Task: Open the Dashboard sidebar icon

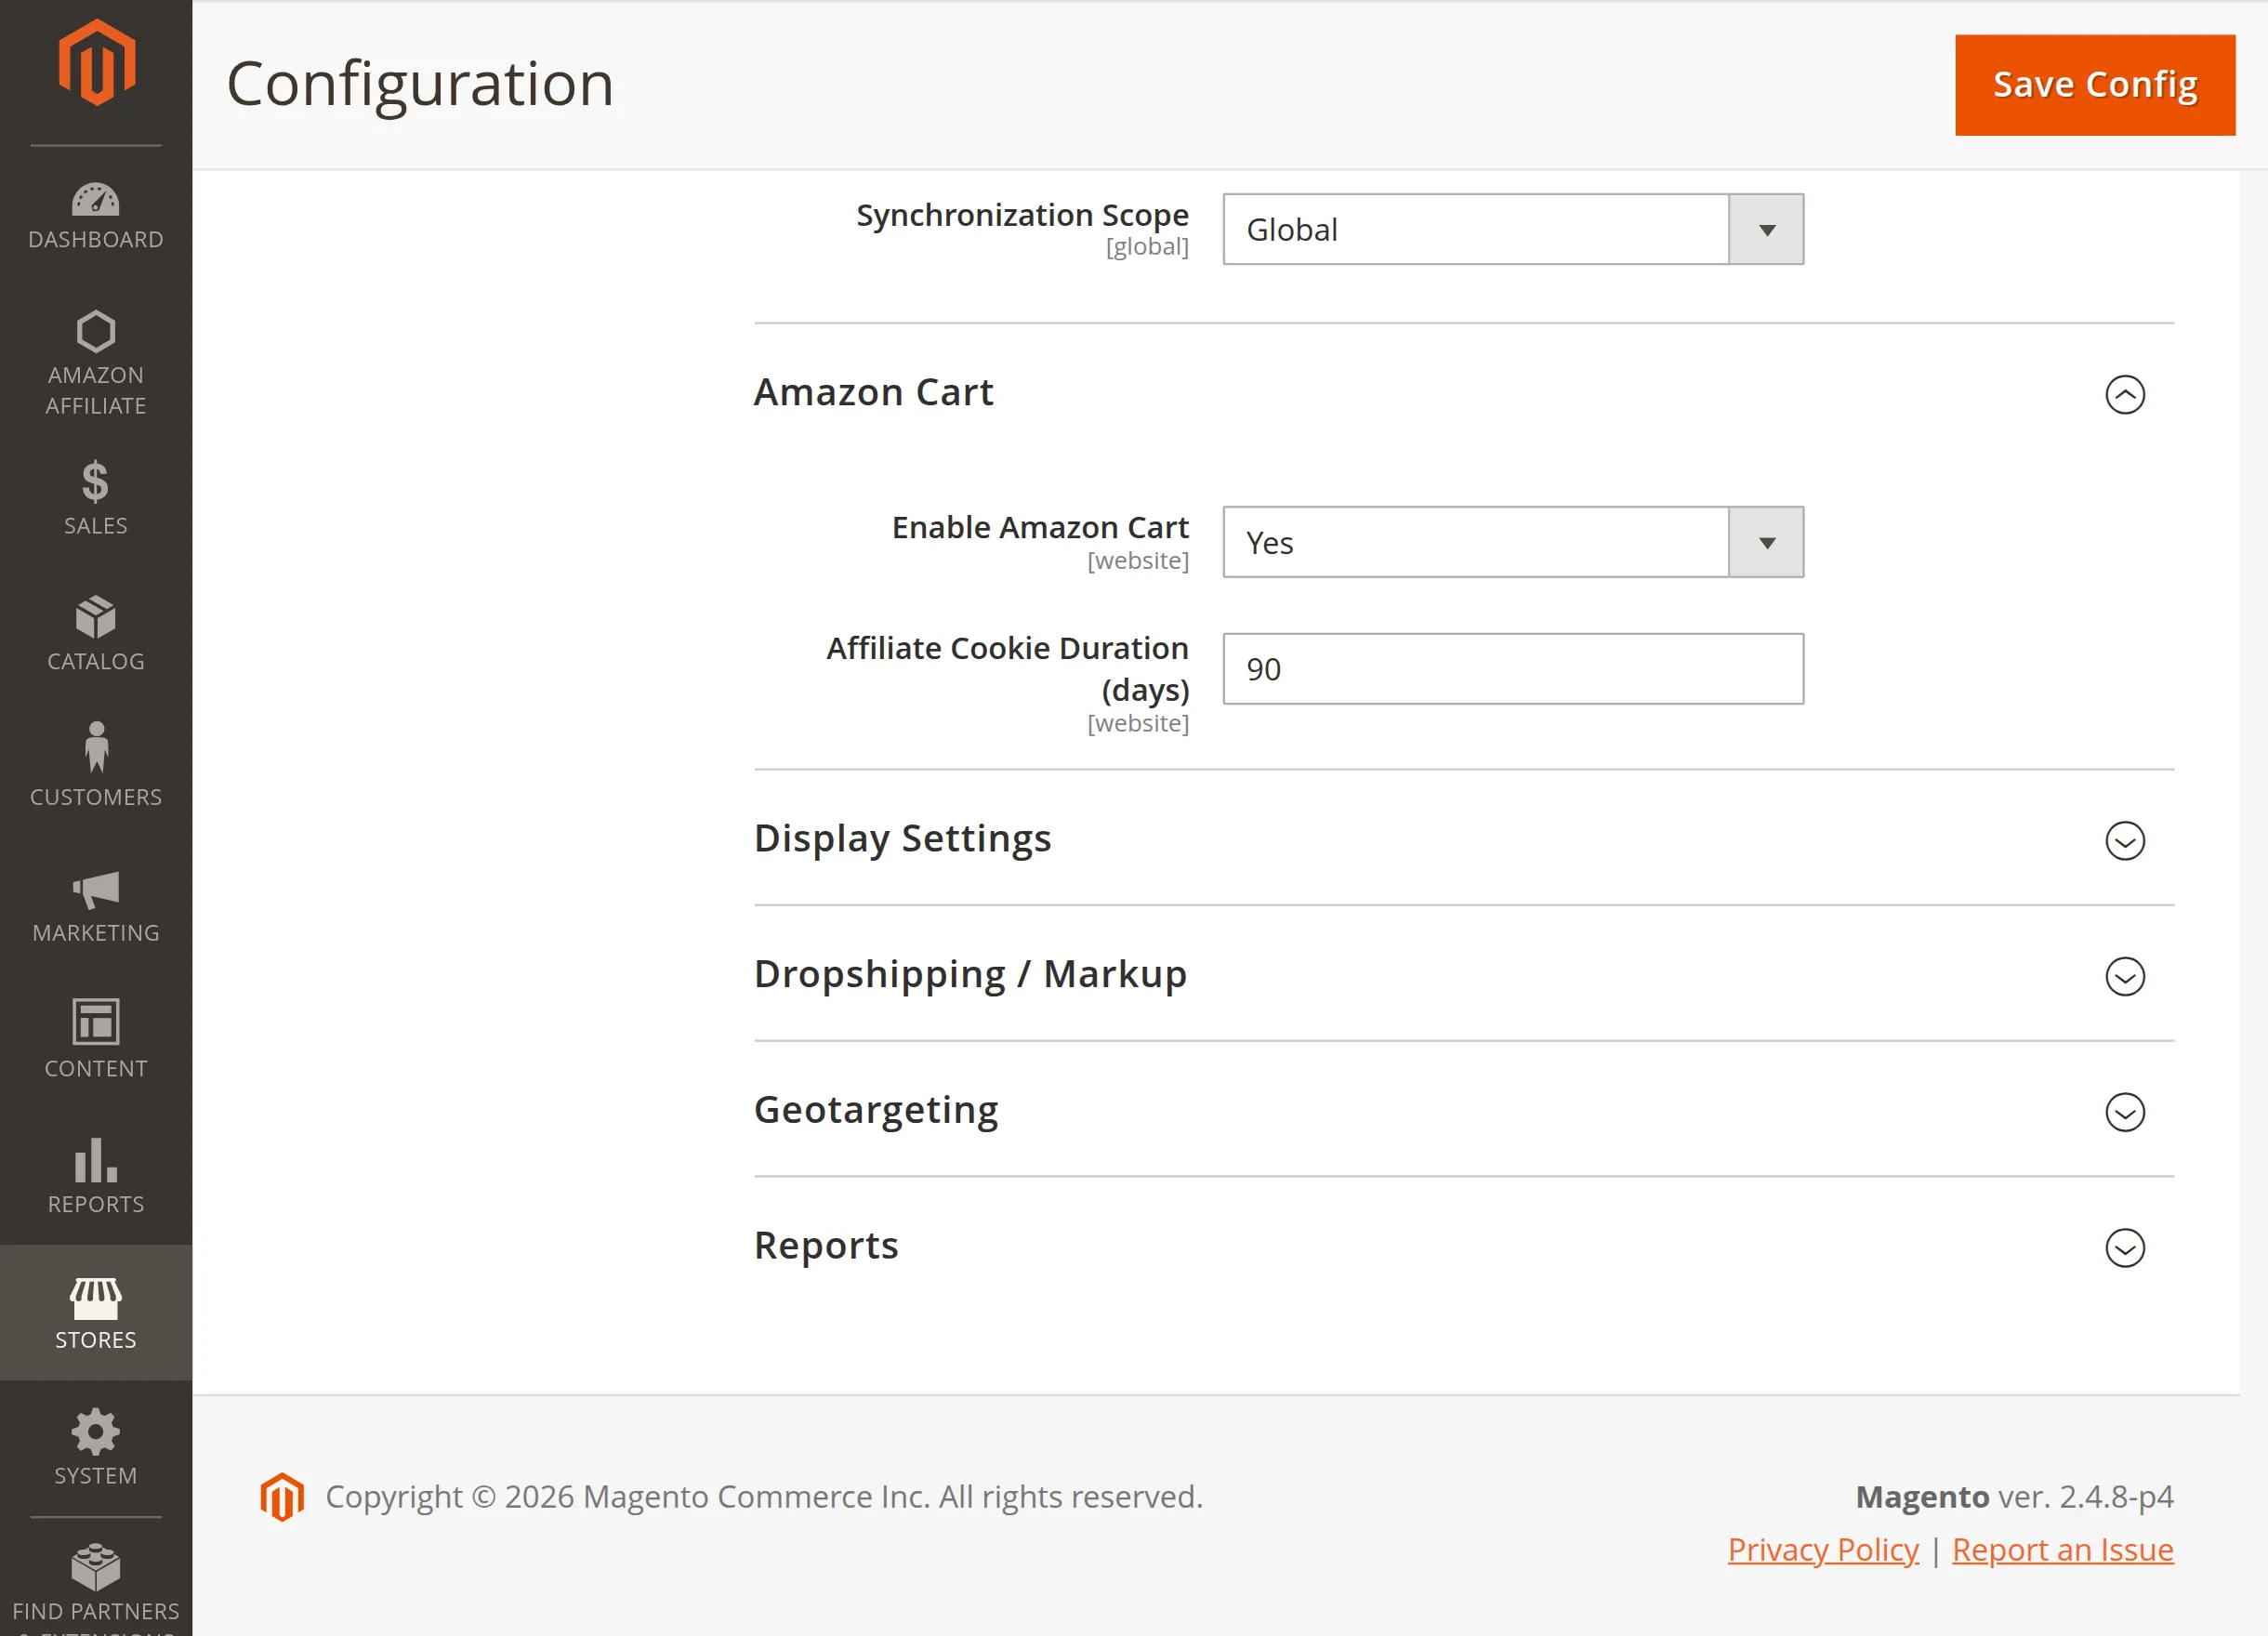Action: 96,200
